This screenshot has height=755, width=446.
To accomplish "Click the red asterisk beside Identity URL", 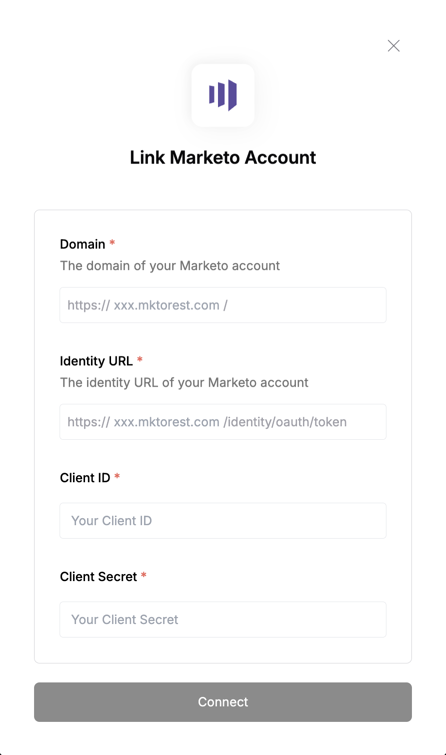I will (140, 359).
